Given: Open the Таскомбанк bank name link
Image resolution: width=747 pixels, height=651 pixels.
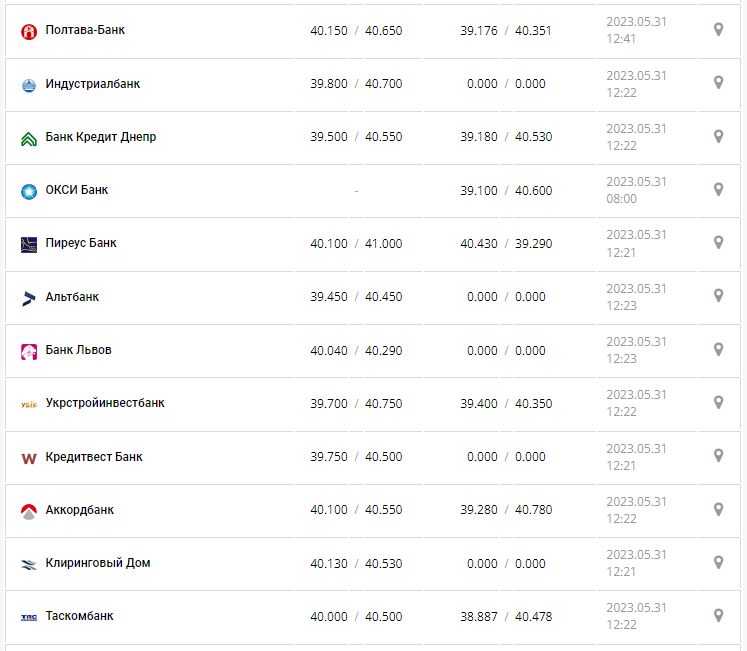Looking at the screenshot, I should coord(80,616).
